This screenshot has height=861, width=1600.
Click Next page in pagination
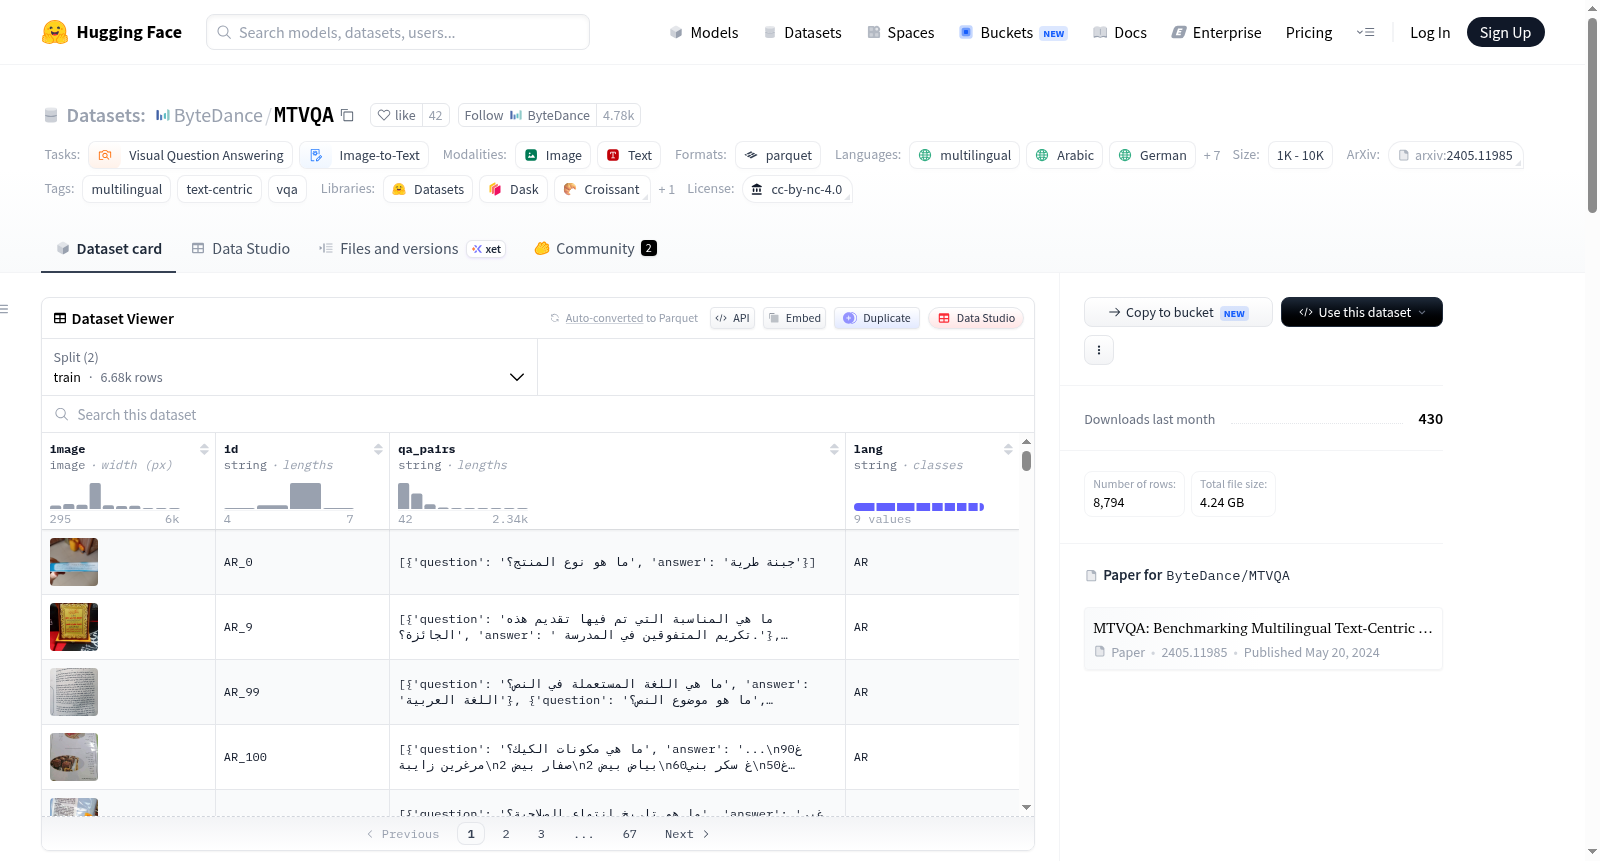tap(687, 834)
